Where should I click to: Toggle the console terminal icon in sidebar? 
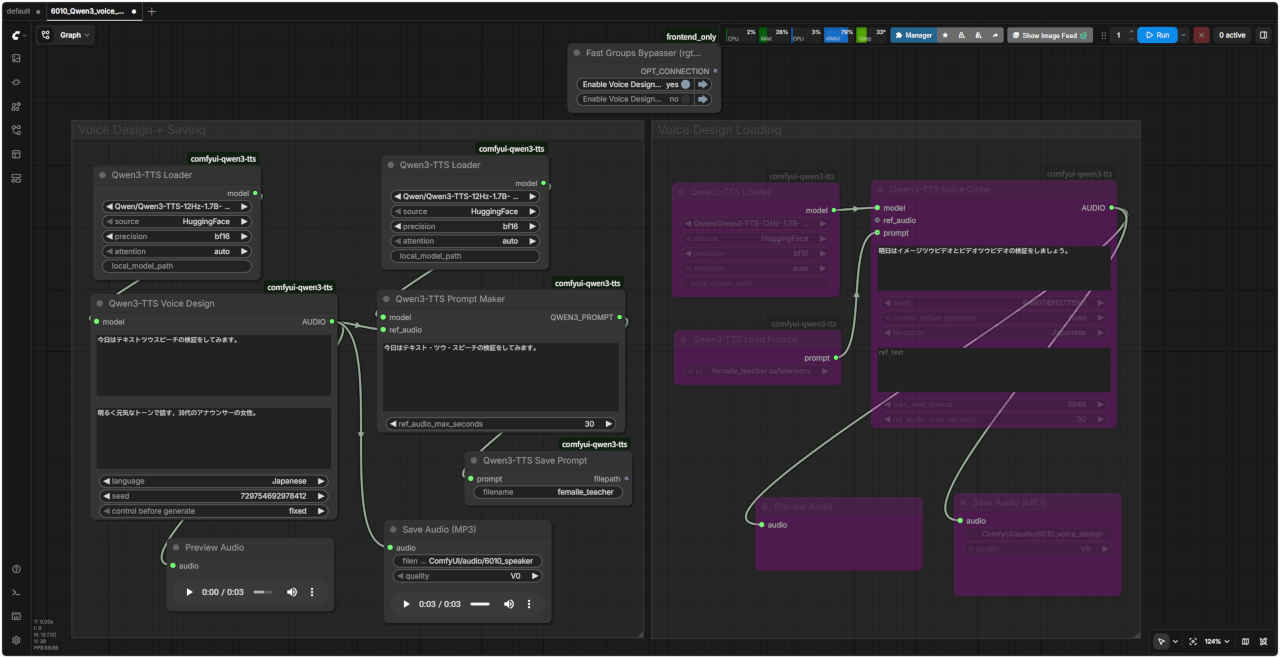(x=16, y=593)
